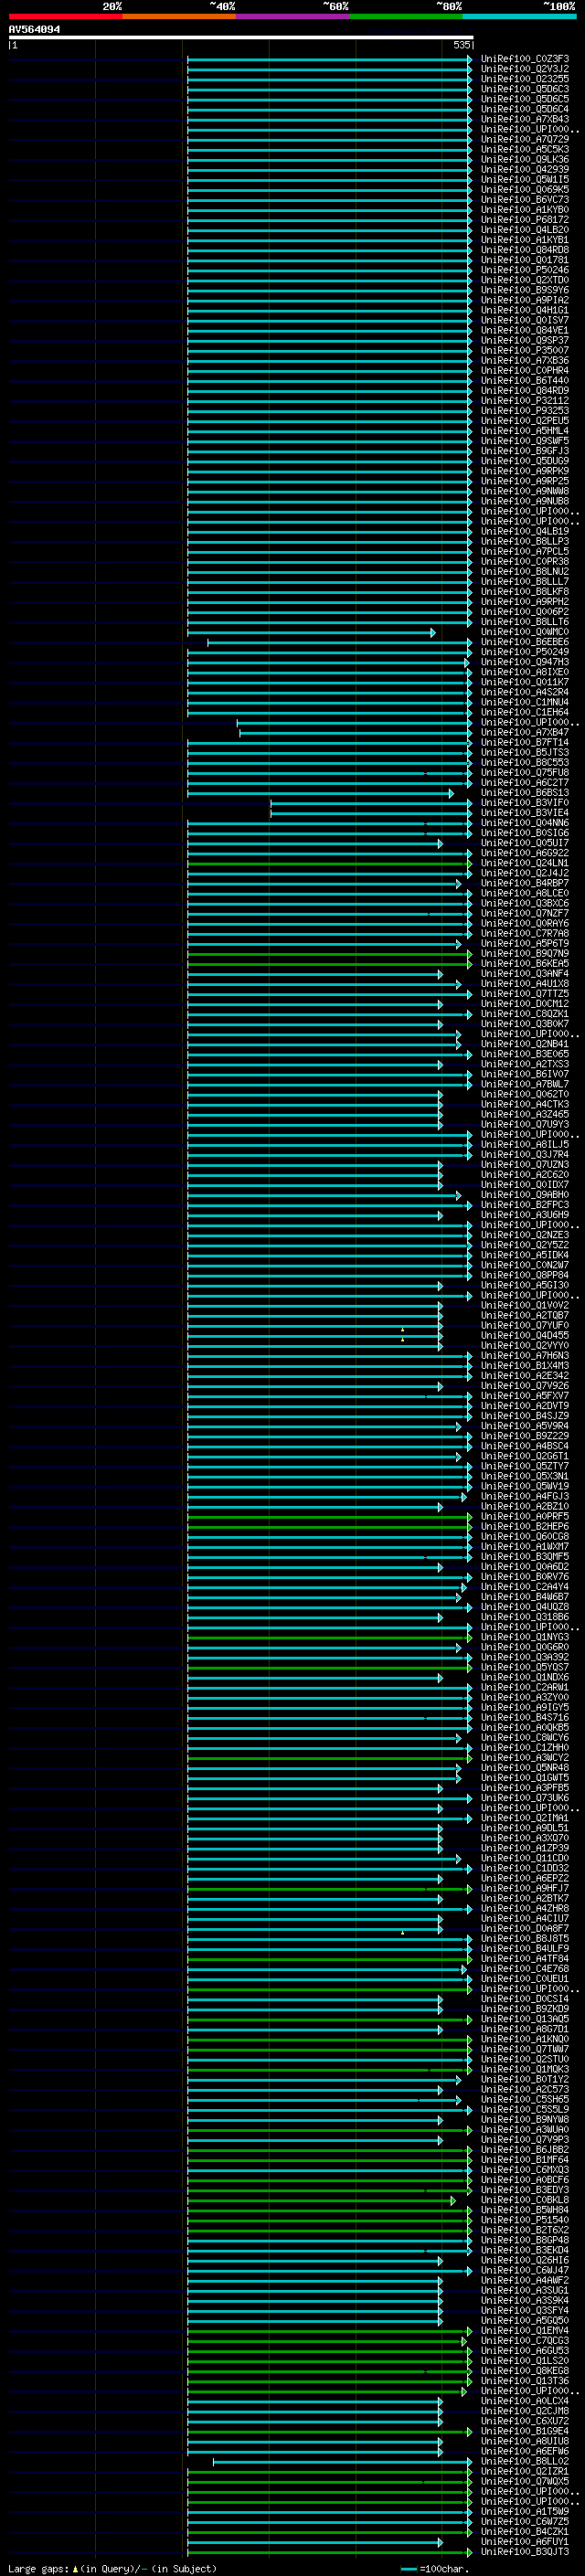Open hit UniRef100_O23255
The height and width of the screenshot is (2576, 585).
[x=525, y=79]
